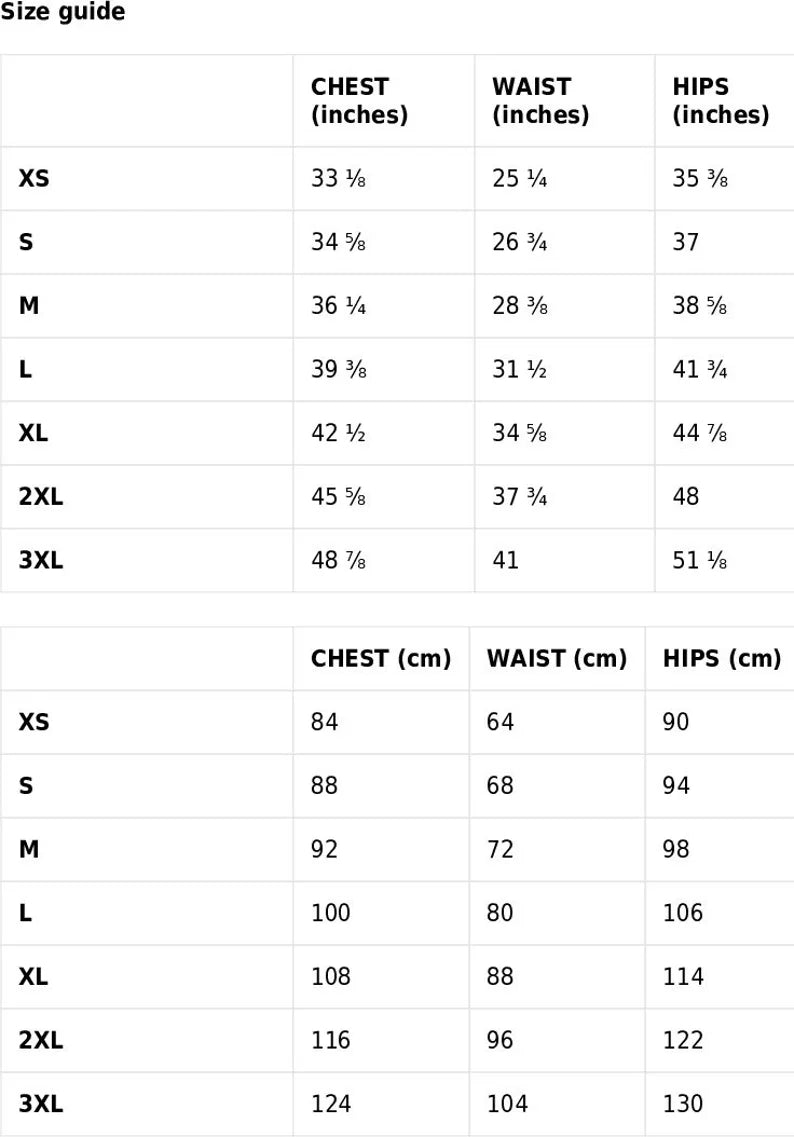The height and width of the screenshot is (1137, 794).
Task: Click the "Size guide" heading
Action: coord(63,13)
